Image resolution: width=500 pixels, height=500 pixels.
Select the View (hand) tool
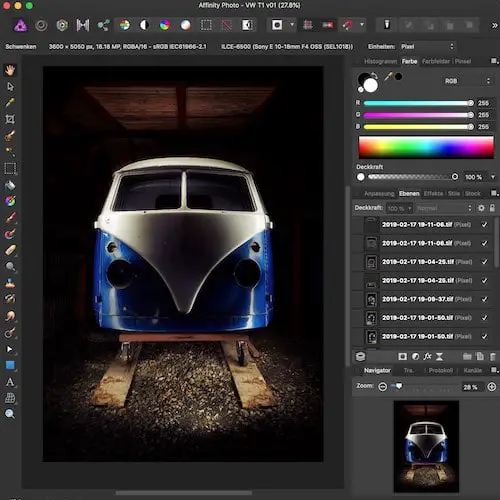[10, 70]
